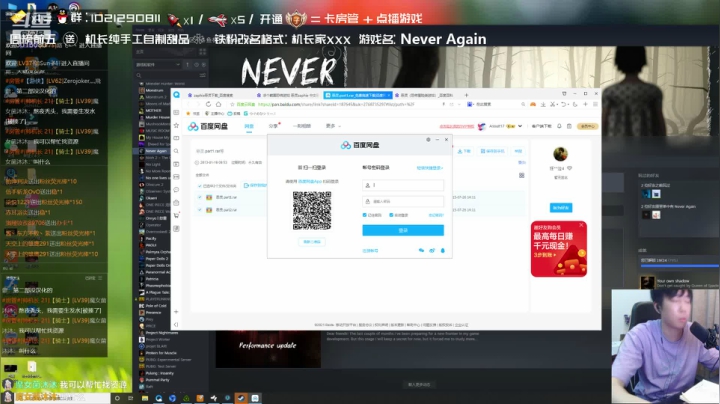720x404 pixels.
Task: Expand the 更多 dropdown in Netdisk navigation
Action: (333, 126)
